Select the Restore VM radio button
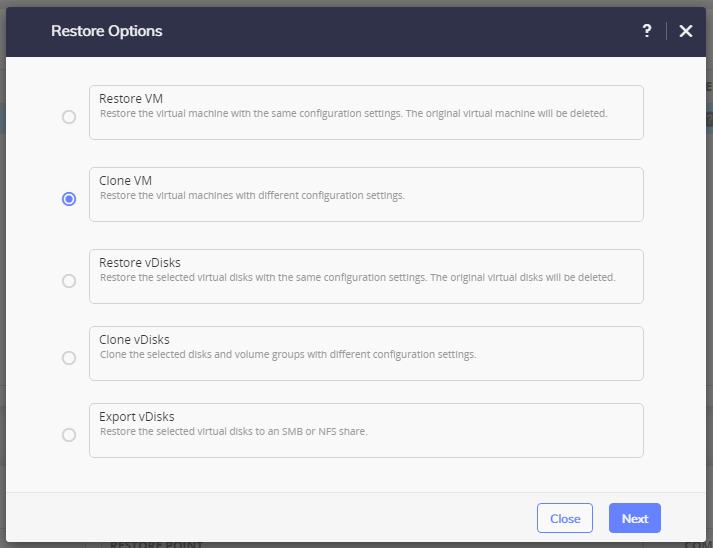713x548 pixels. click(x=69, y=117)
